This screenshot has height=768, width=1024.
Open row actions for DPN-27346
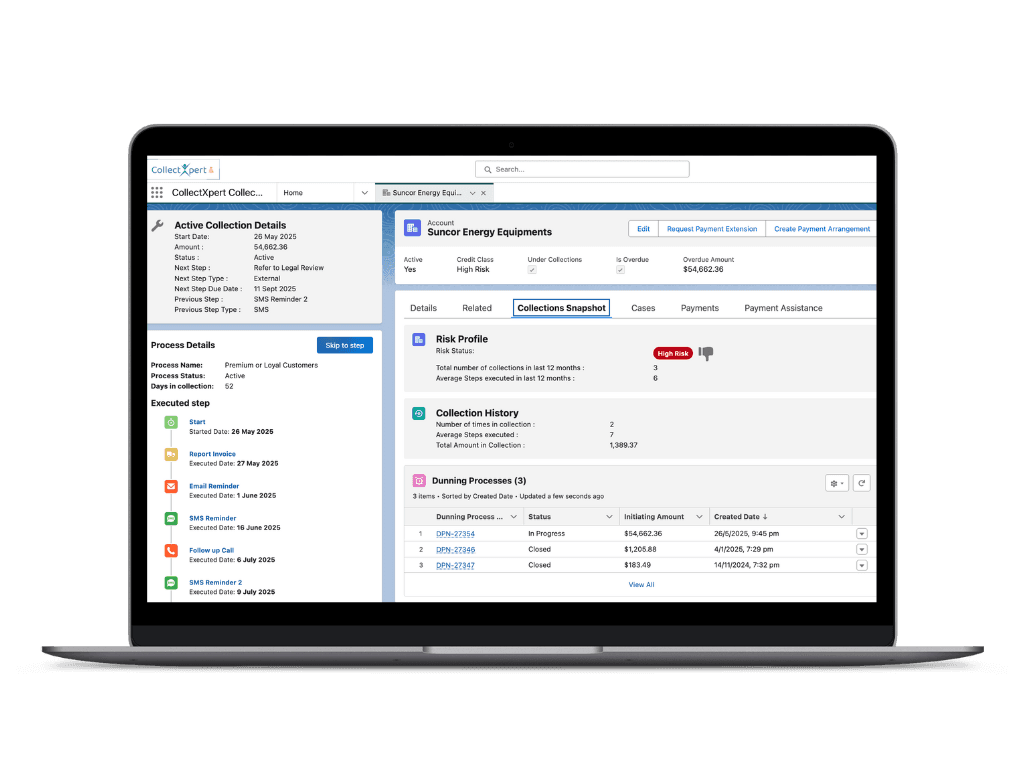tap(861, 549)
